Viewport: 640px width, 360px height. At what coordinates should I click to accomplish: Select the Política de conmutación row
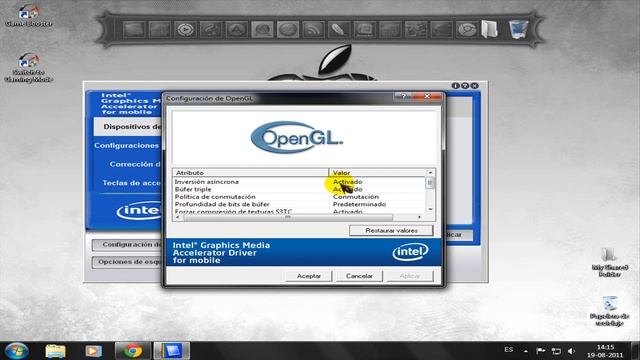[299, 197]
